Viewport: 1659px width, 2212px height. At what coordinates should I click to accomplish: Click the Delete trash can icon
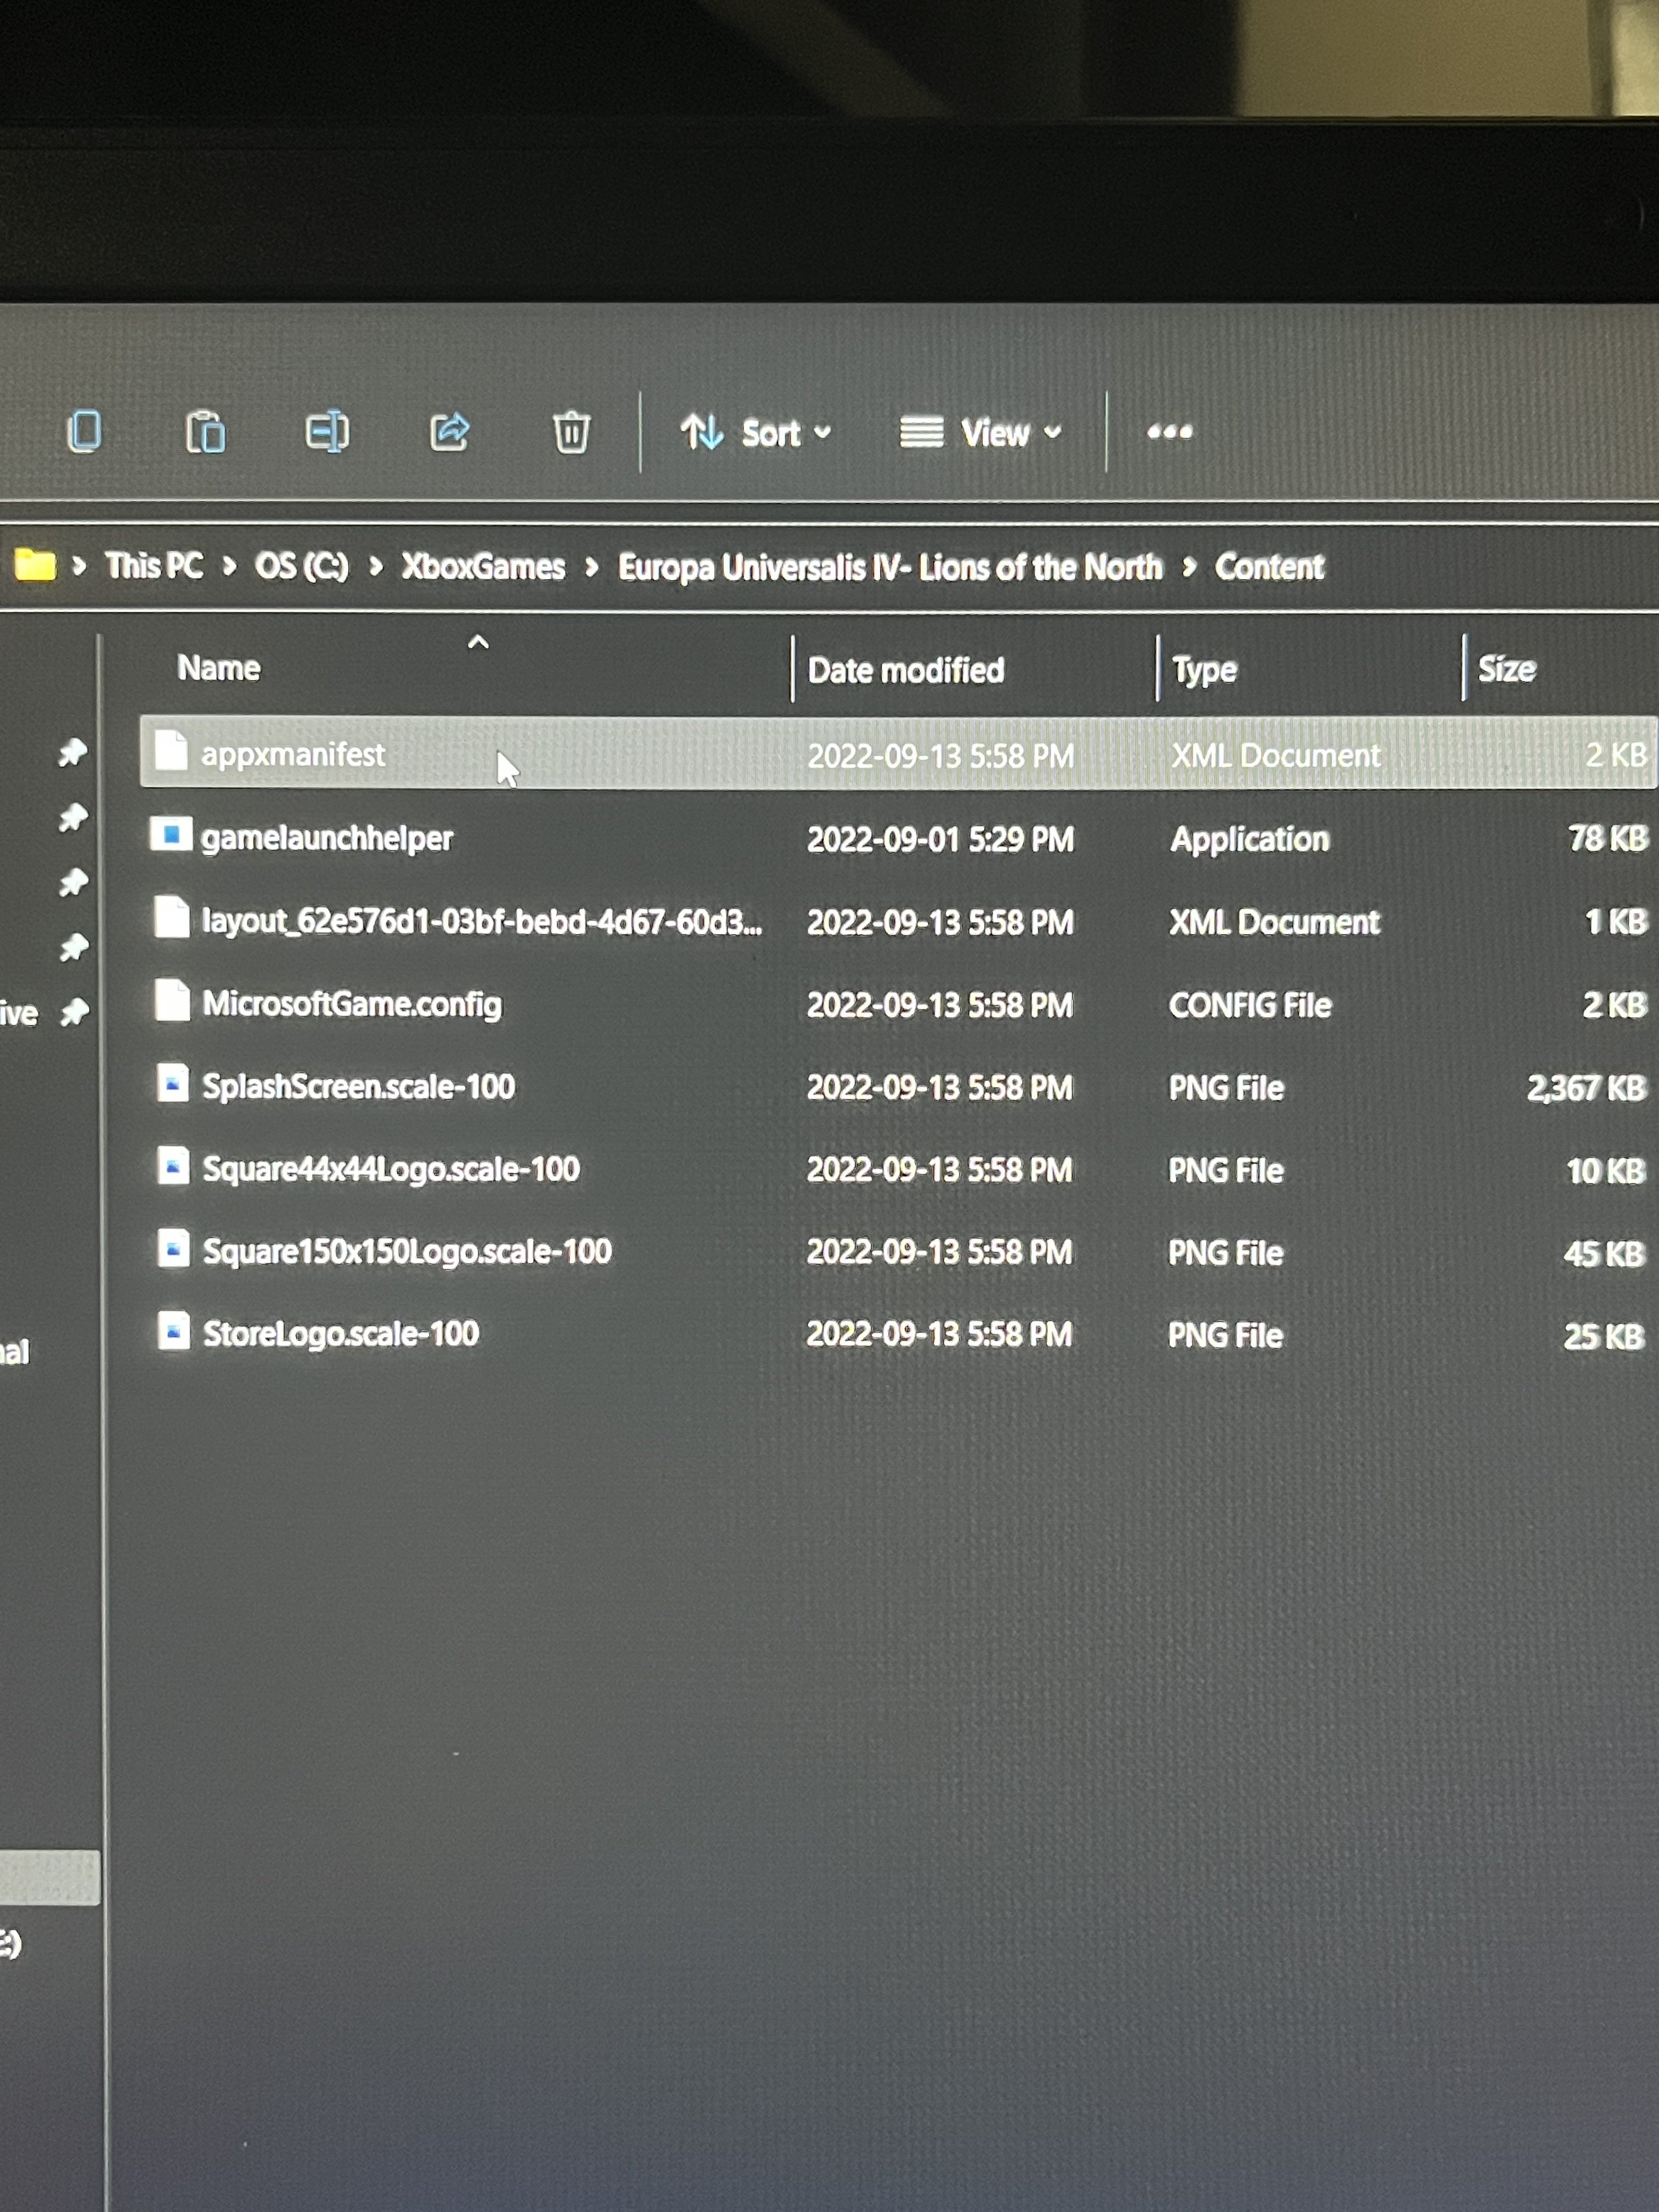click(571, 432)
